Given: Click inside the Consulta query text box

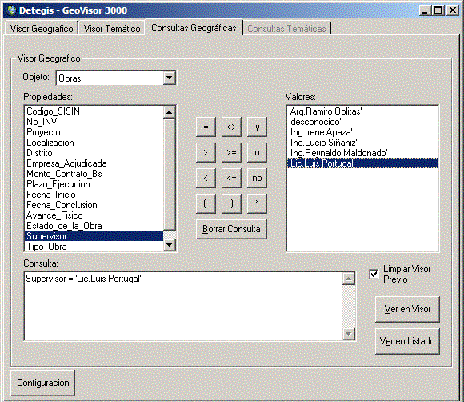Looking at the screenshot, I should (183, 306).
